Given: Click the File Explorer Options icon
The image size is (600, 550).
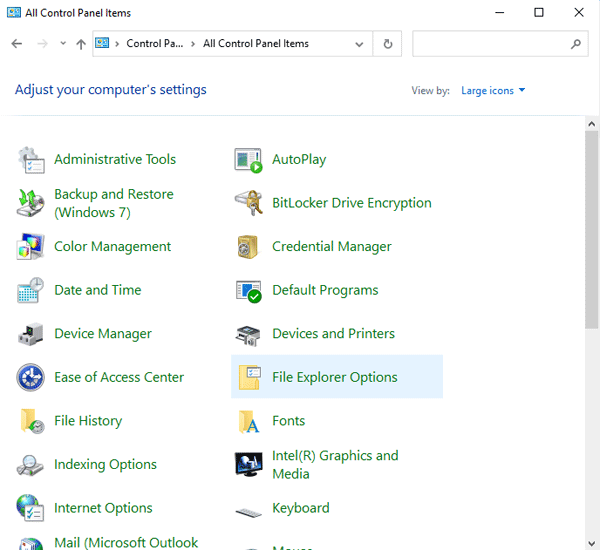Looking at the screenshot, I should 249,377.
